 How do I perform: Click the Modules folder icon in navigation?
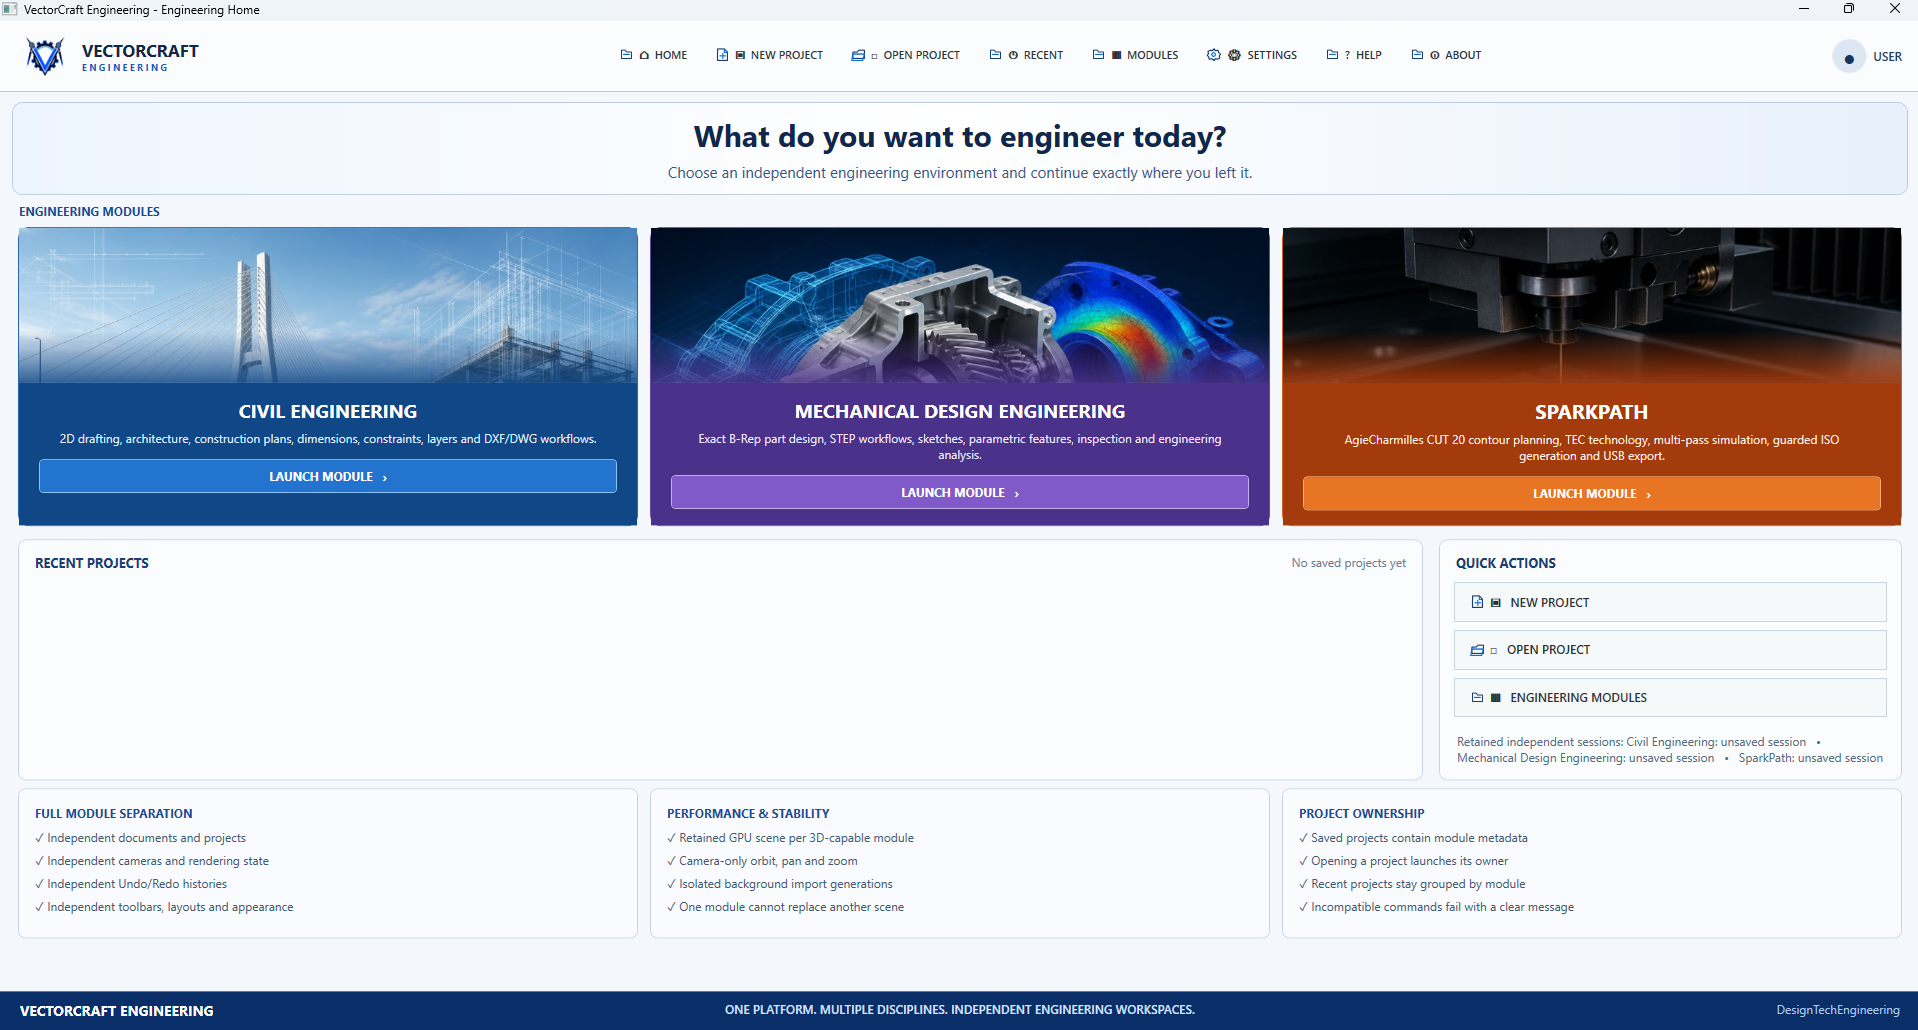click(x=1098, y=55)
